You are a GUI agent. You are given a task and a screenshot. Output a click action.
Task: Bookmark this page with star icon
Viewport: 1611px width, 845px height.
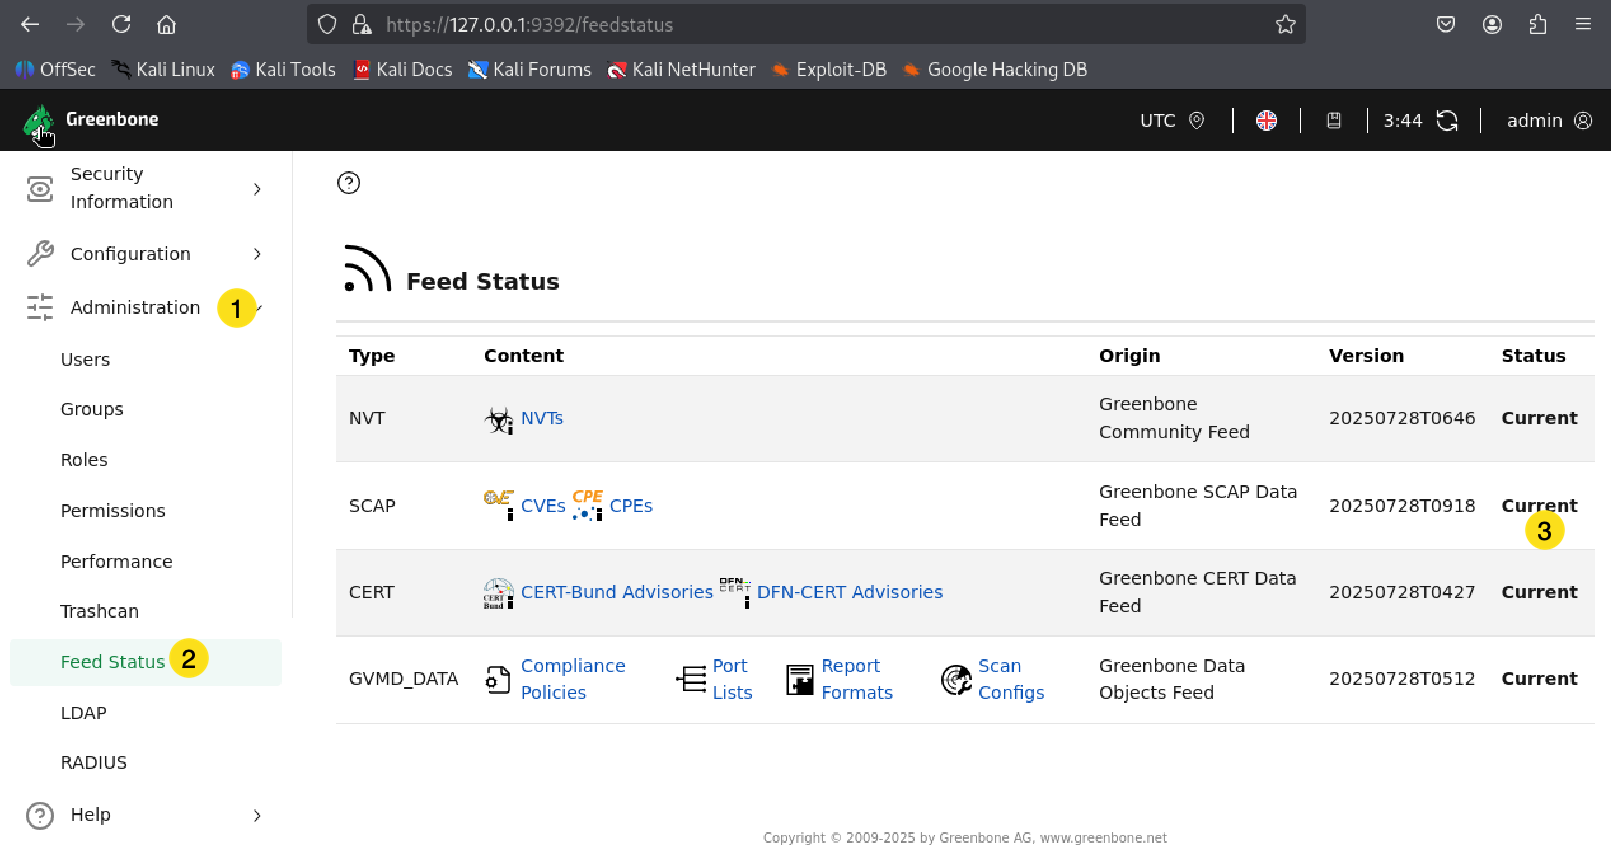click(x=1285, y=24)
